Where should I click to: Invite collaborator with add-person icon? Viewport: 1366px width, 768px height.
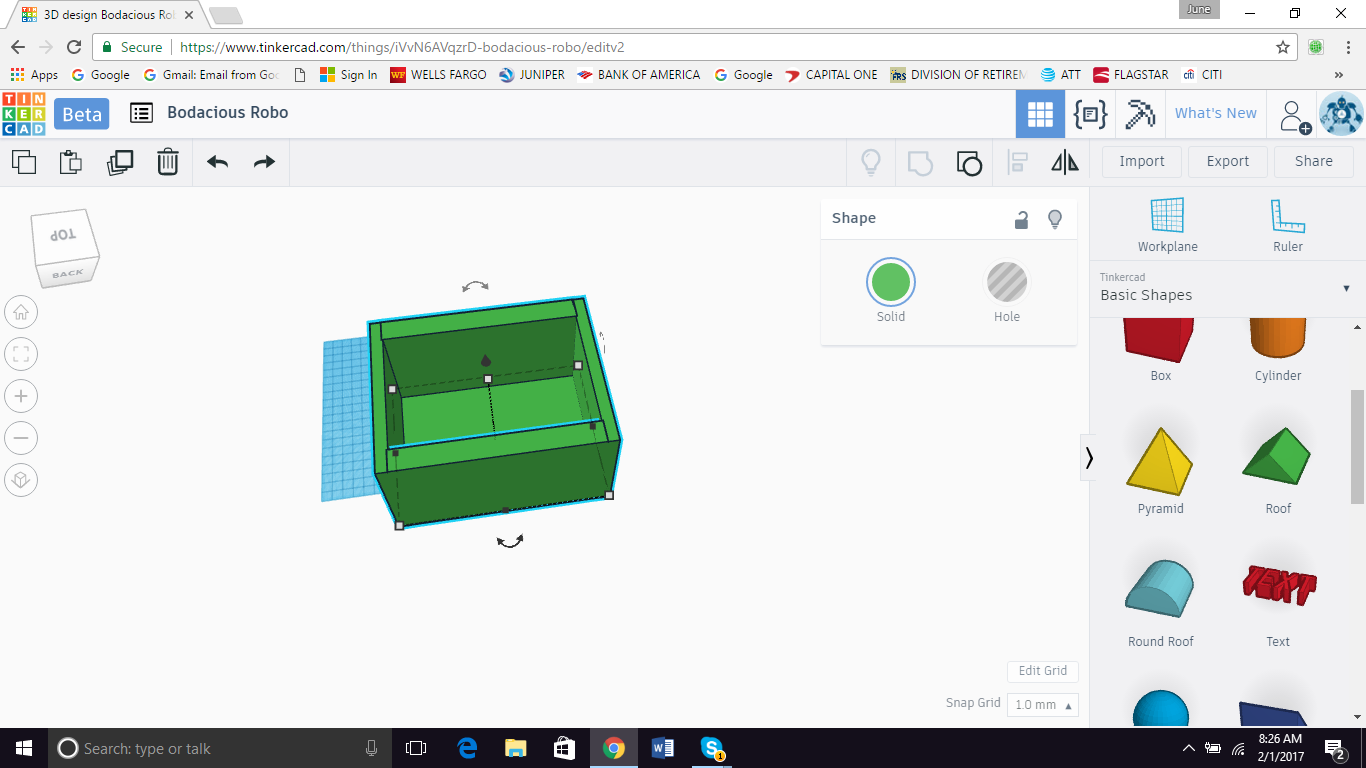(1295, 116)
